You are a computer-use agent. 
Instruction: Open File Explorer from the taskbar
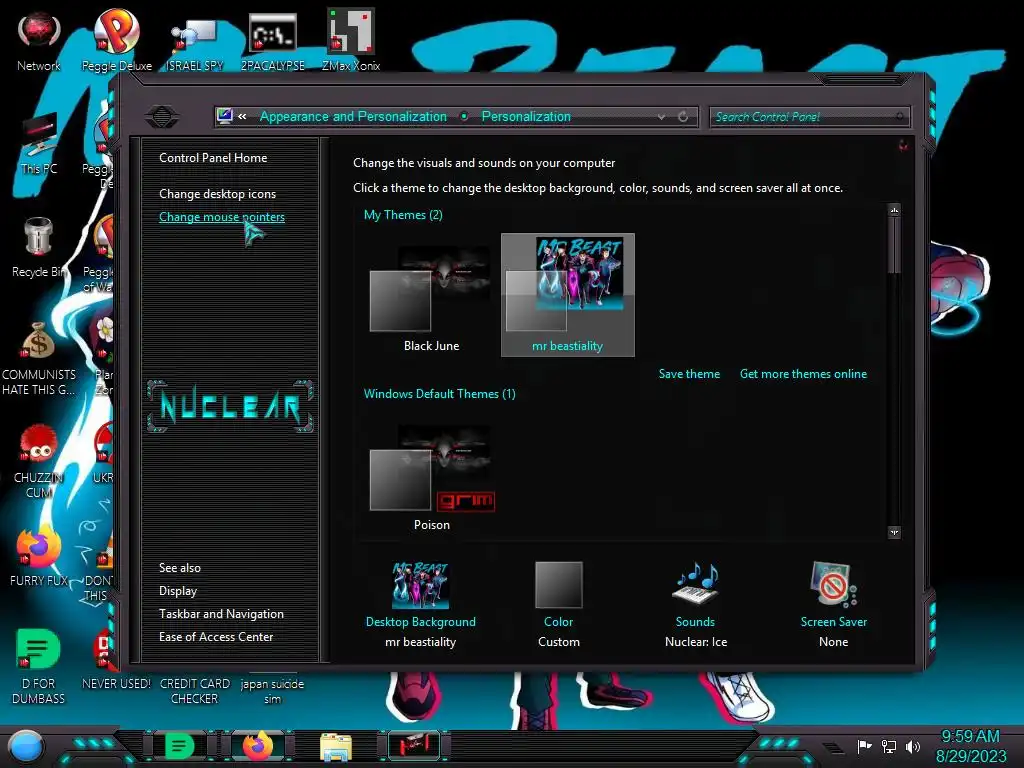[x=336, y=746]
